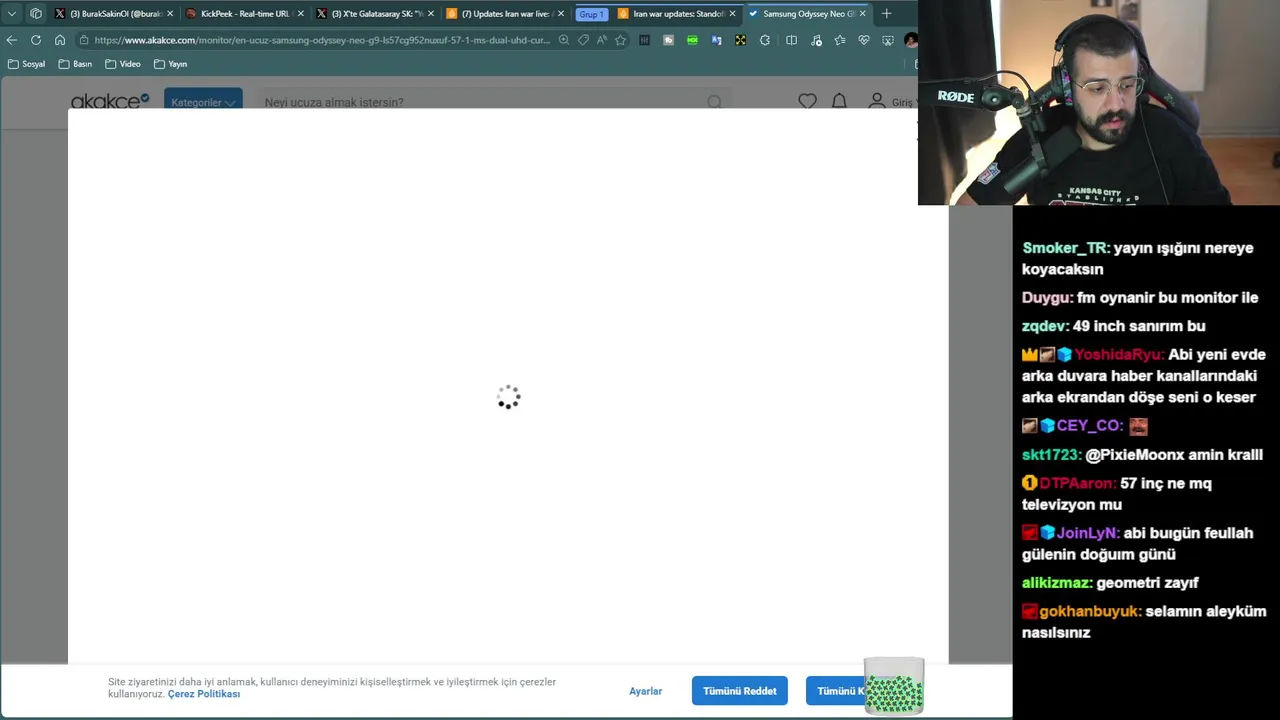Expand the tab actions chevron menu
1280x720 pixels.
pyautogui.click(x=12, y=14)
